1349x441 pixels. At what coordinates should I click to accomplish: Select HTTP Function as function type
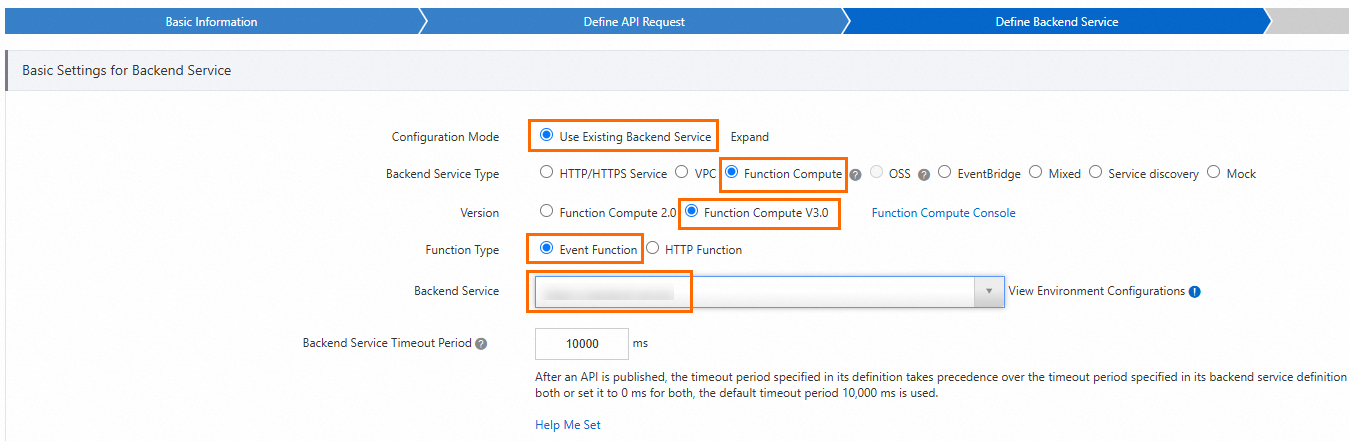pyautogui.click(x=652, y=249)
